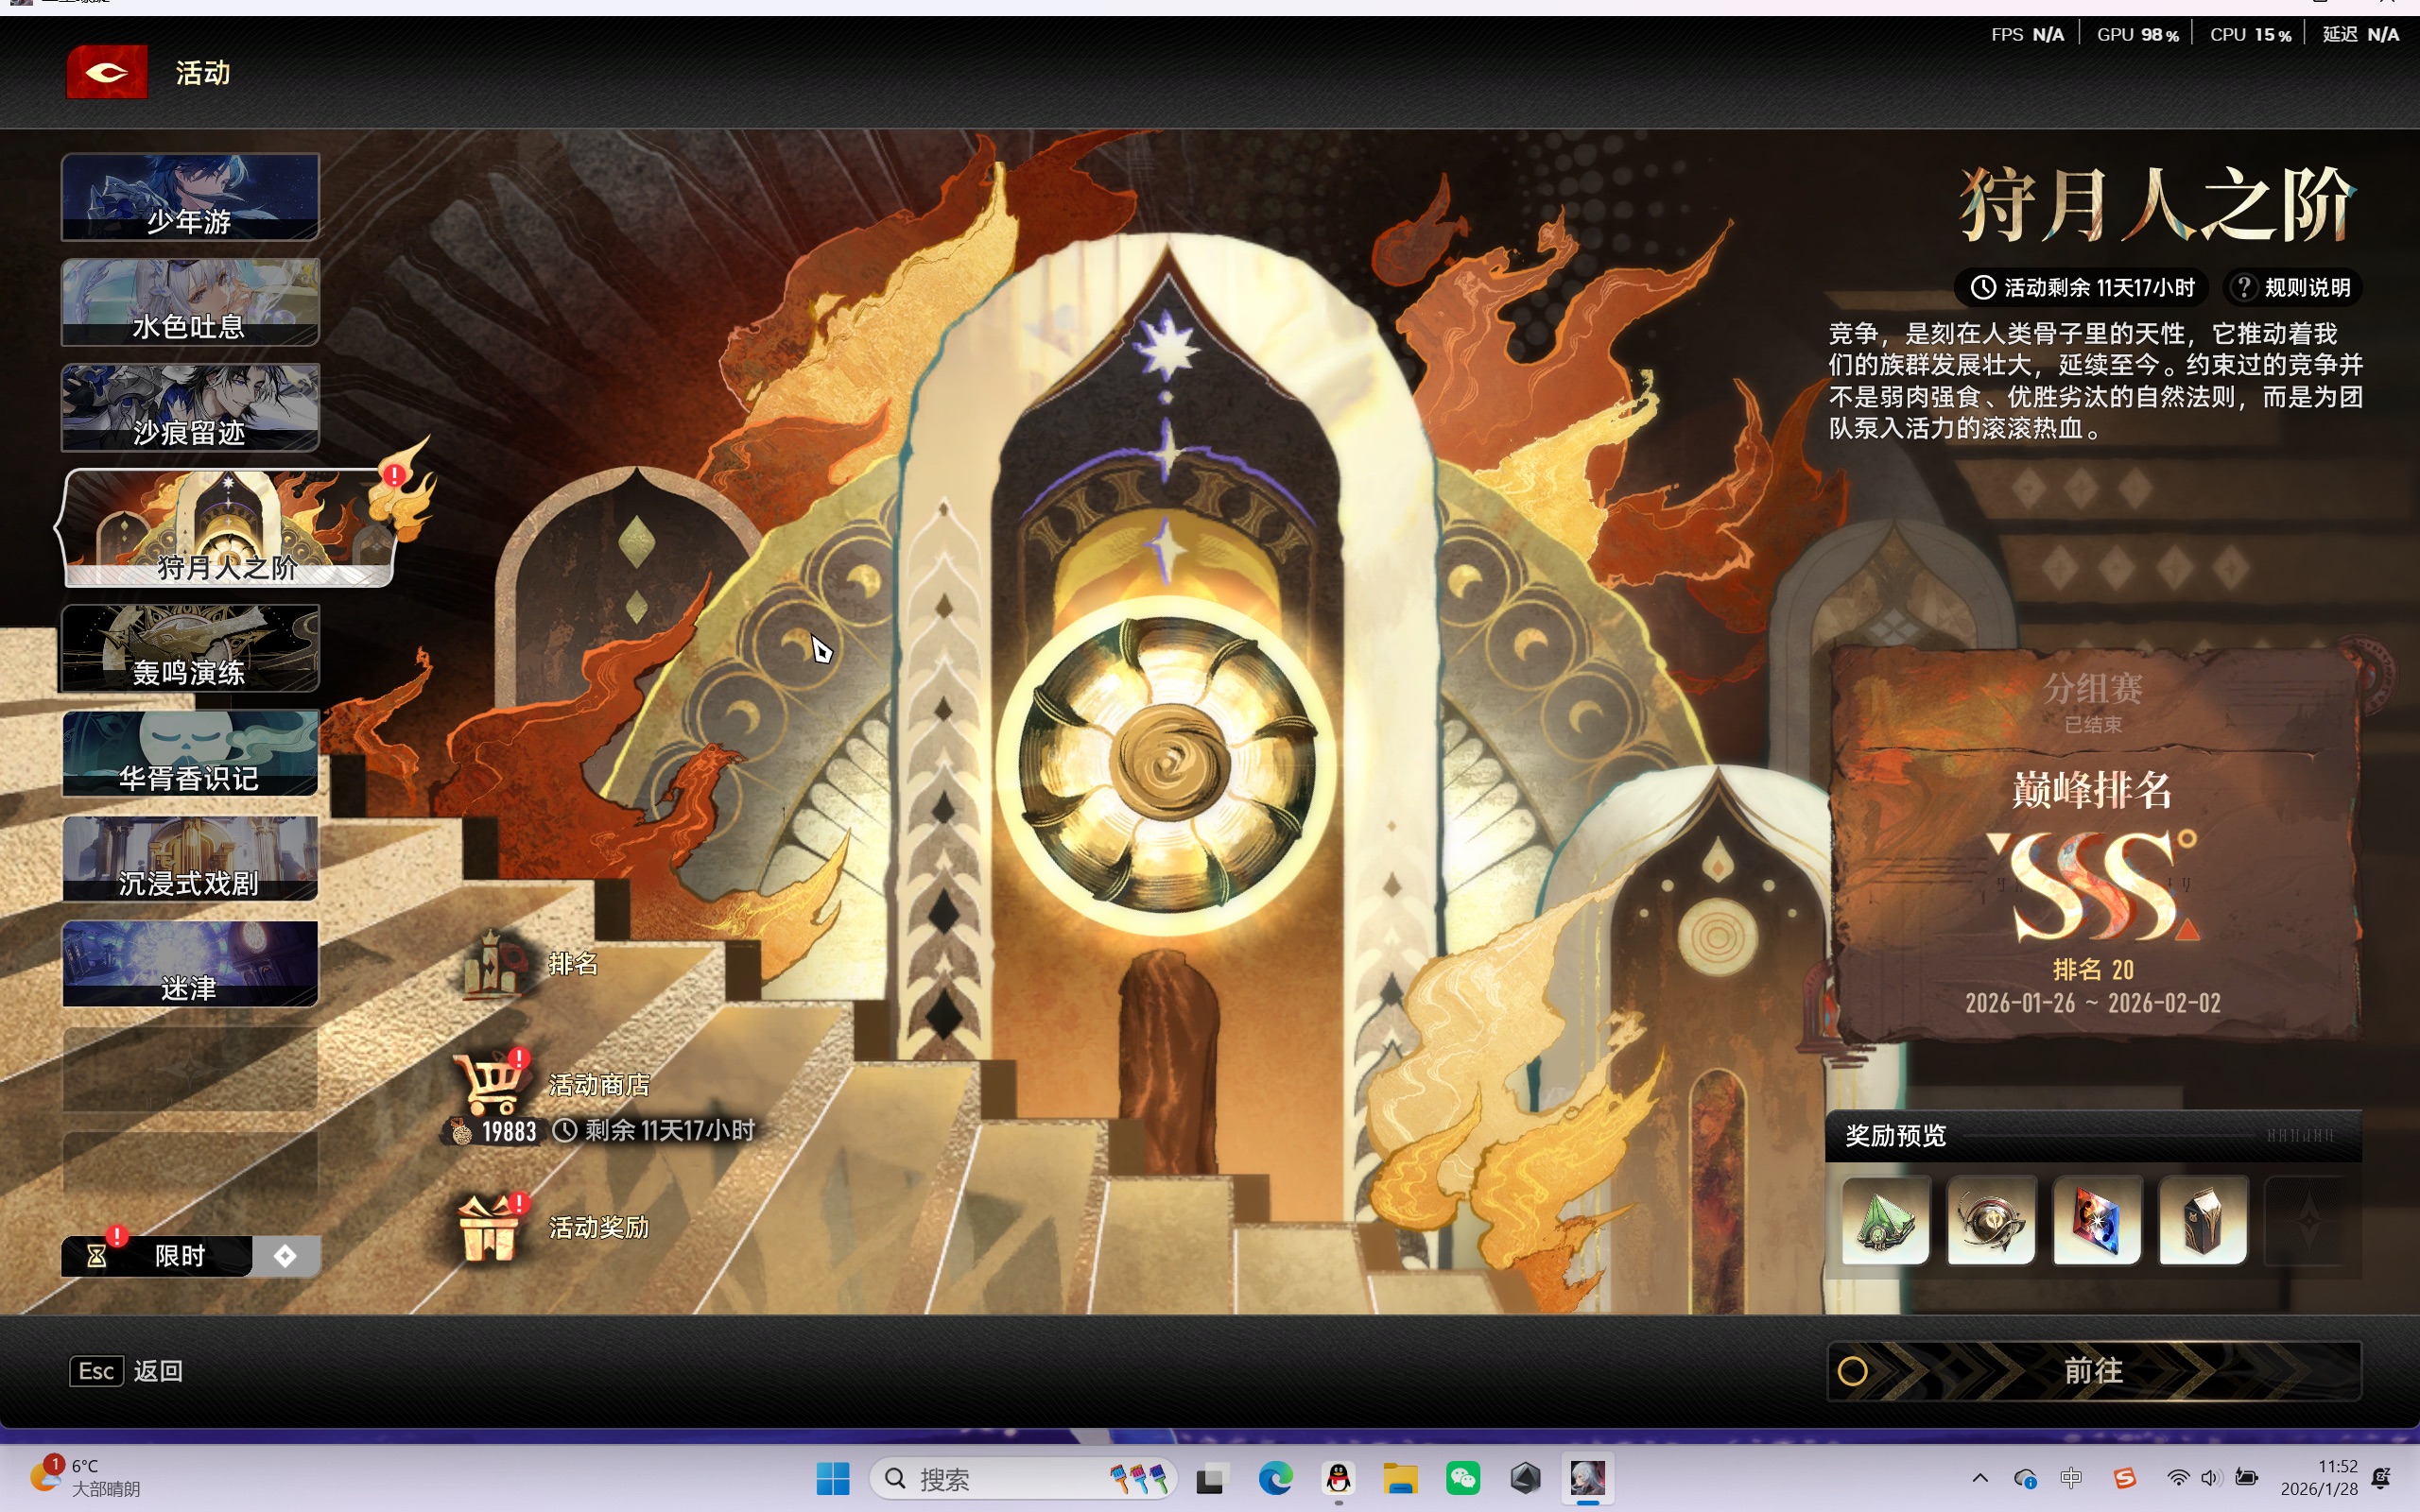This screenshot has height=1512, width=2420.
Task: Select the 沉浸式戏剧 event entry
Action: click(190, 858)
